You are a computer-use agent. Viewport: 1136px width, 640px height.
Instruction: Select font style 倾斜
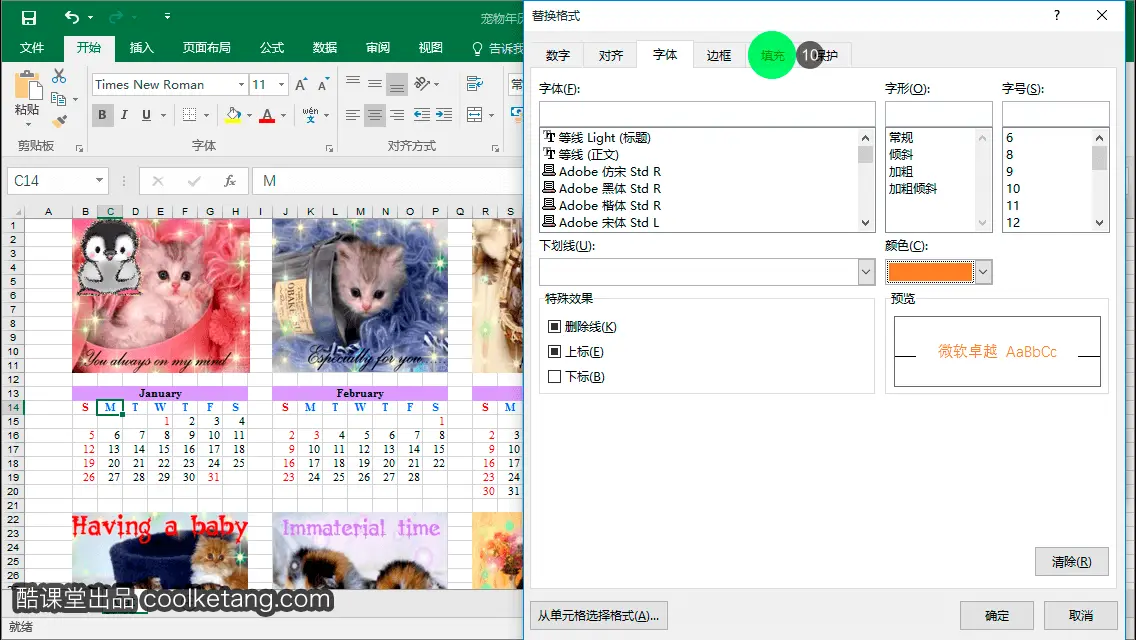pos(901,154)
